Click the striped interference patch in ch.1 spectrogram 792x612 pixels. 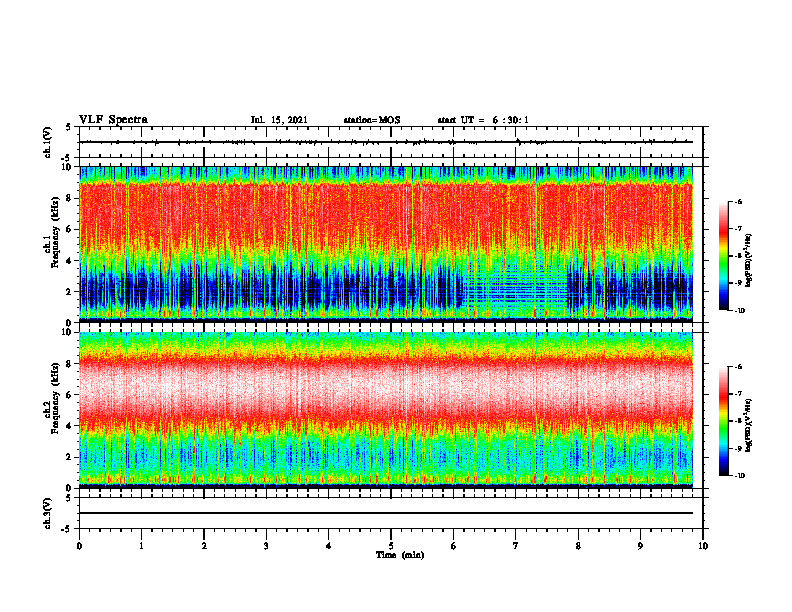[515, 288]
